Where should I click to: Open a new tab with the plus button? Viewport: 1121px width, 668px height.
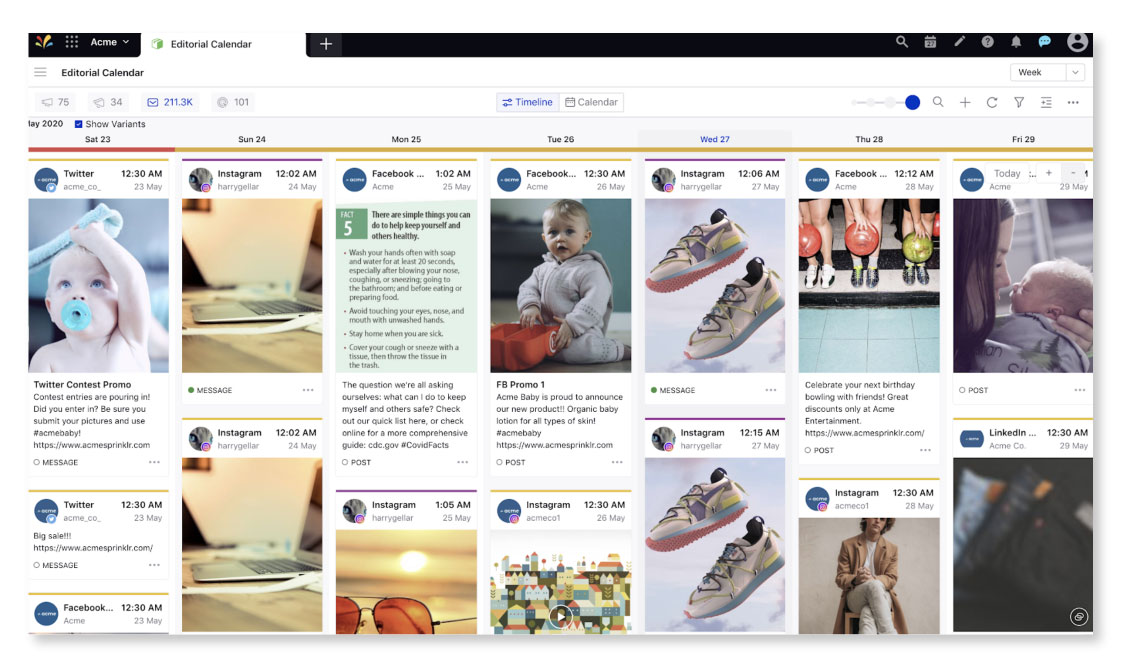326,44
